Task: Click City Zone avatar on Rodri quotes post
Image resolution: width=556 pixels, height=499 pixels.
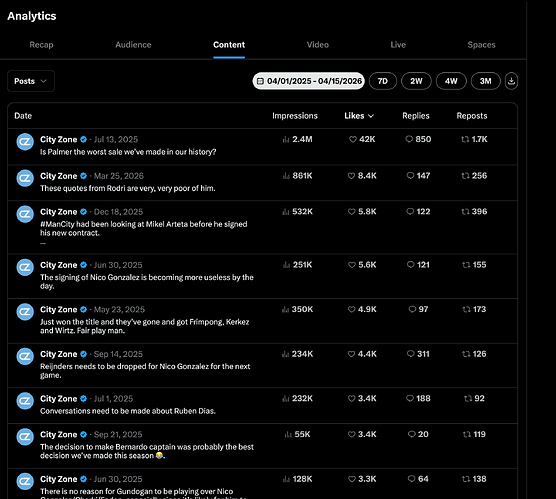Action: click(25, 178)
